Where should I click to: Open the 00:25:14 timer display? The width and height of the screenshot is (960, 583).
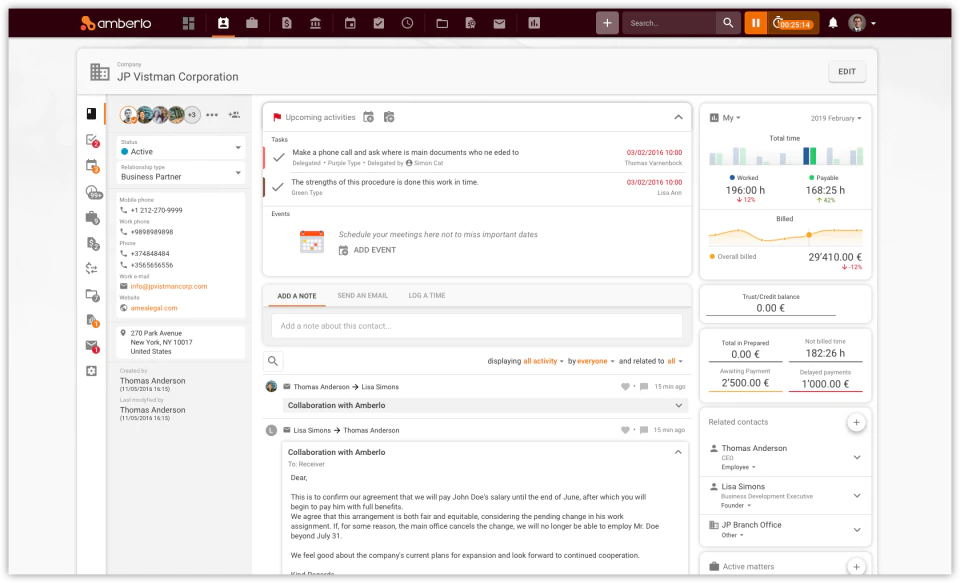(793, 23)
